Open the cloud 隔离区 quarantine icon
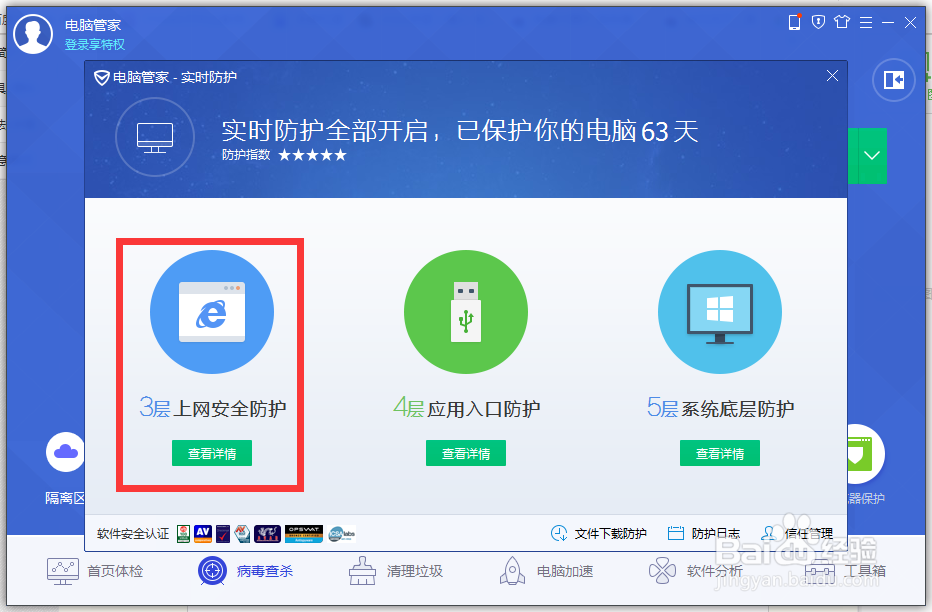932x612 pixels. pyautogui.click(x=65, y=452)
